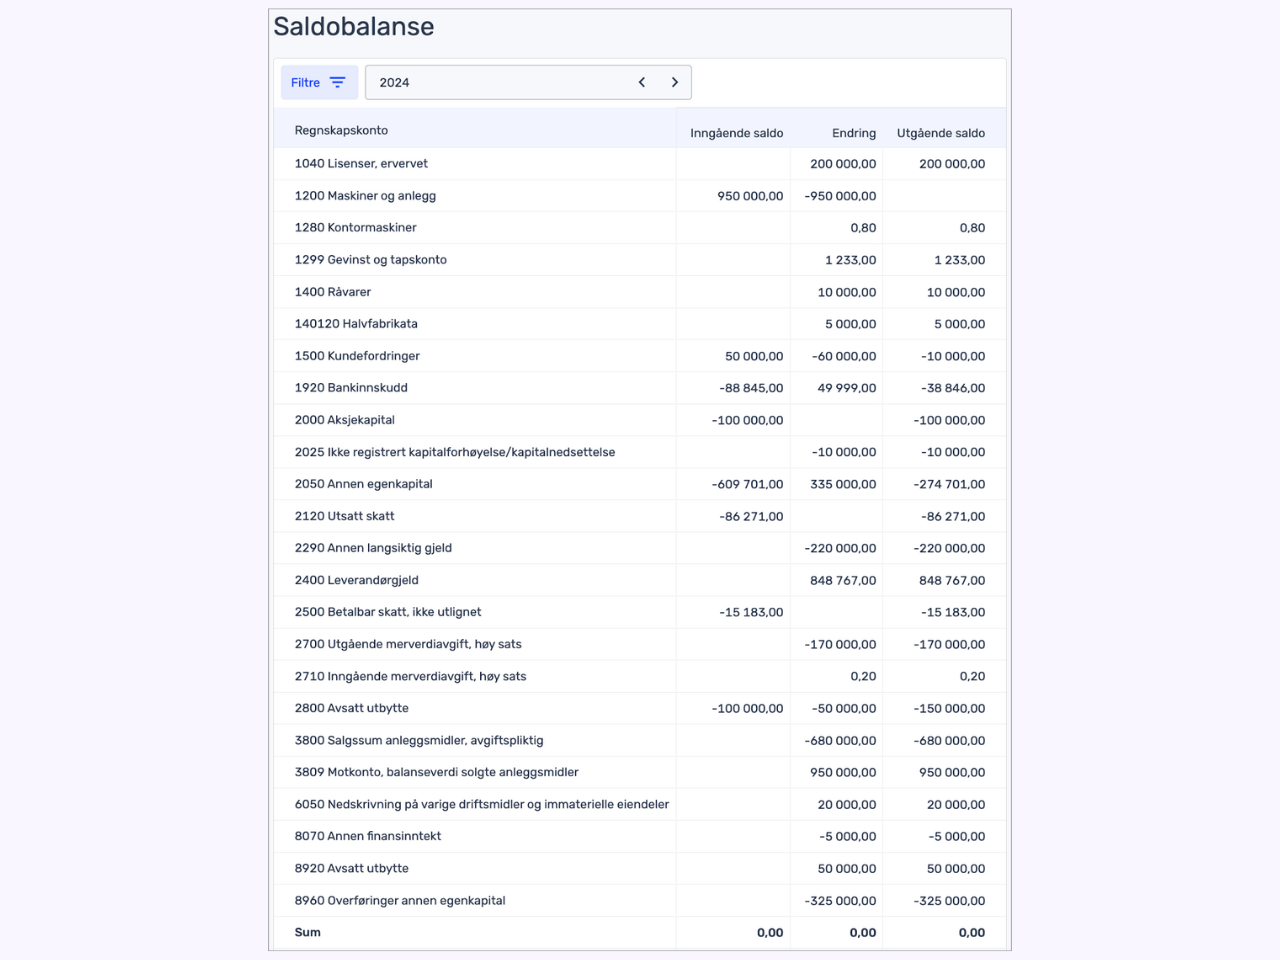The width and height of the screenshot is (1280, 960).
Task: Select row 2500 Betalbar skatt, ikke utlignet
Action: 640,612
